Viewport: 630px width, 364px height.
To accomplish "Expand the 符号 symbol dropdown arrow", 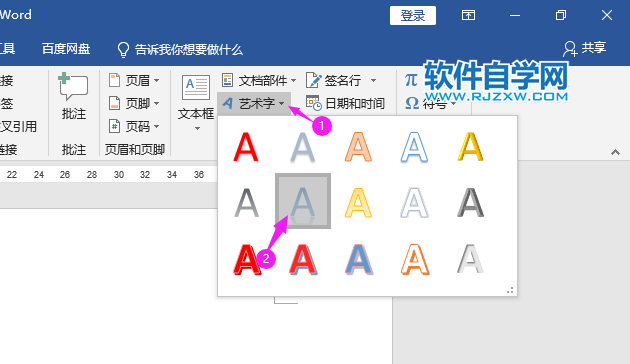I will tap(454, 104).
